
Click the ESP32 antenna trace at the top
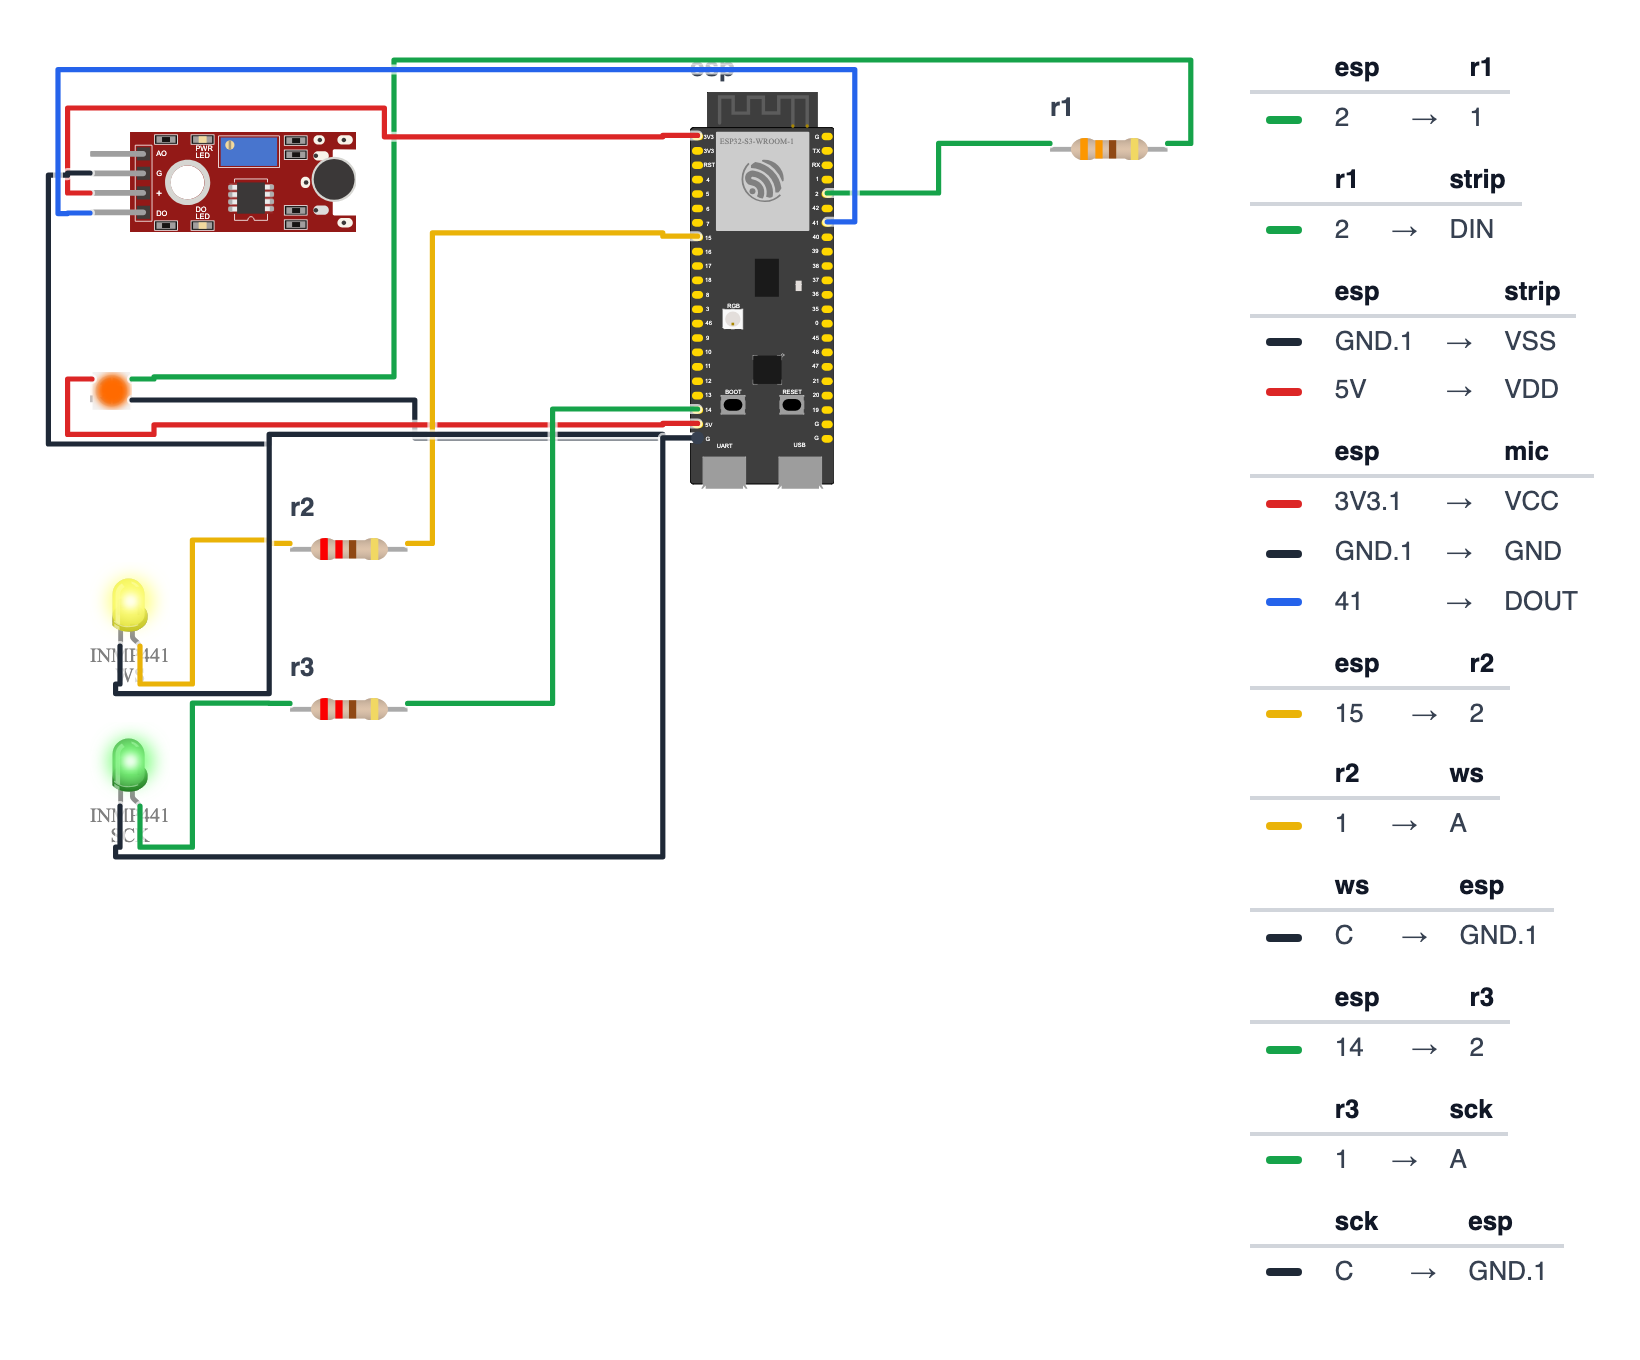click(x=762, y=108)
